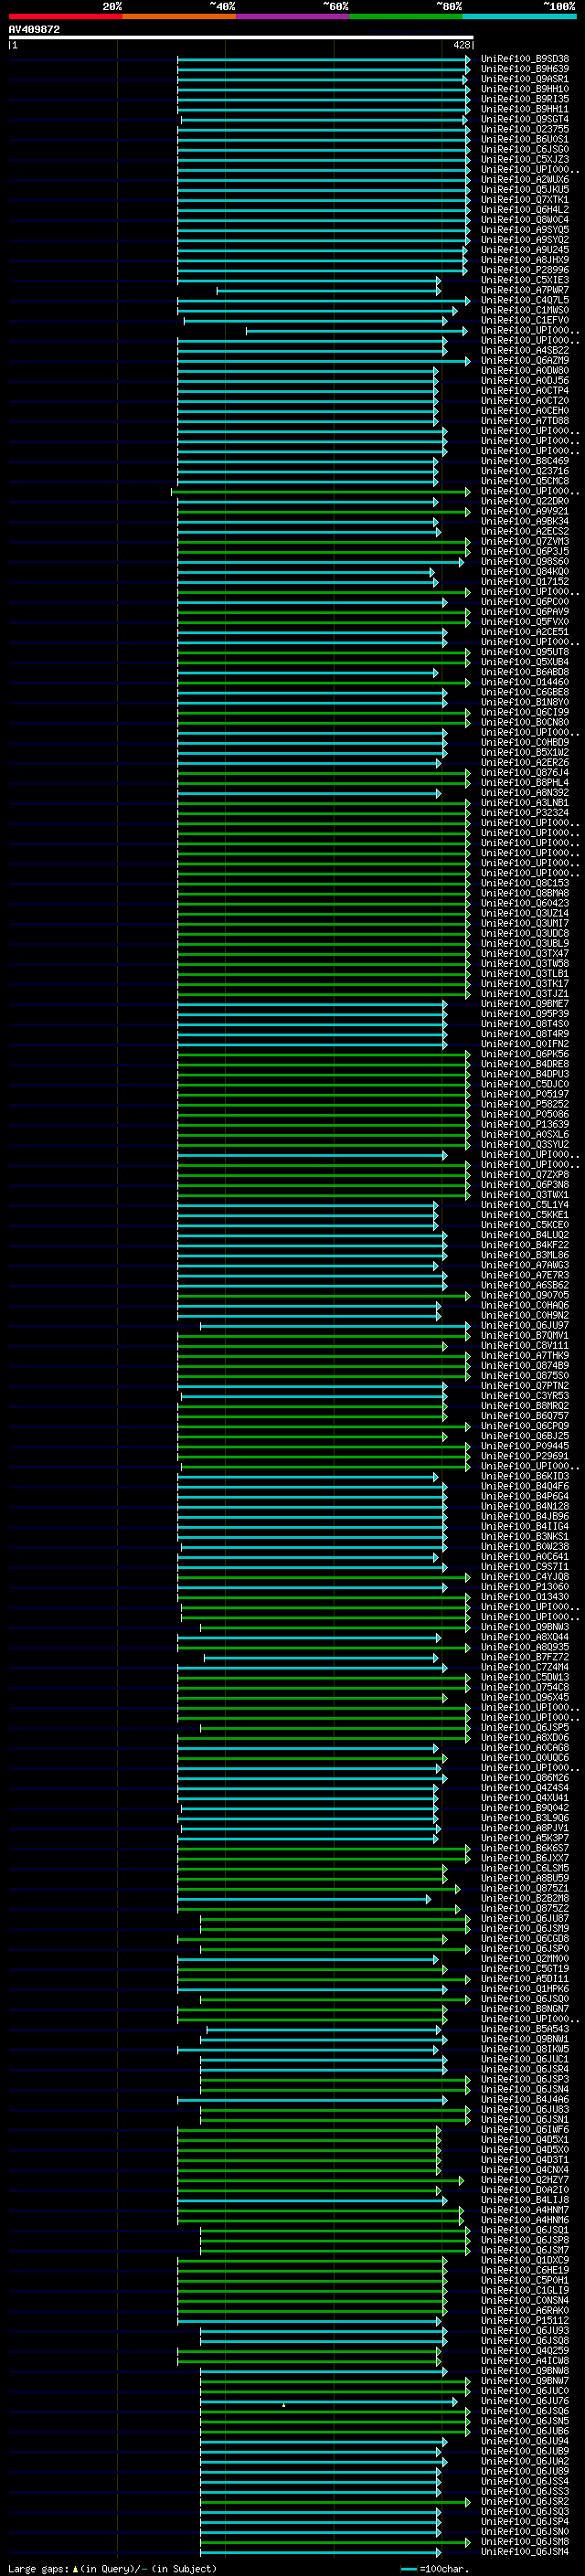Select hit UniRef100_P13639

pyautogui.click(x=525, y=1125)
